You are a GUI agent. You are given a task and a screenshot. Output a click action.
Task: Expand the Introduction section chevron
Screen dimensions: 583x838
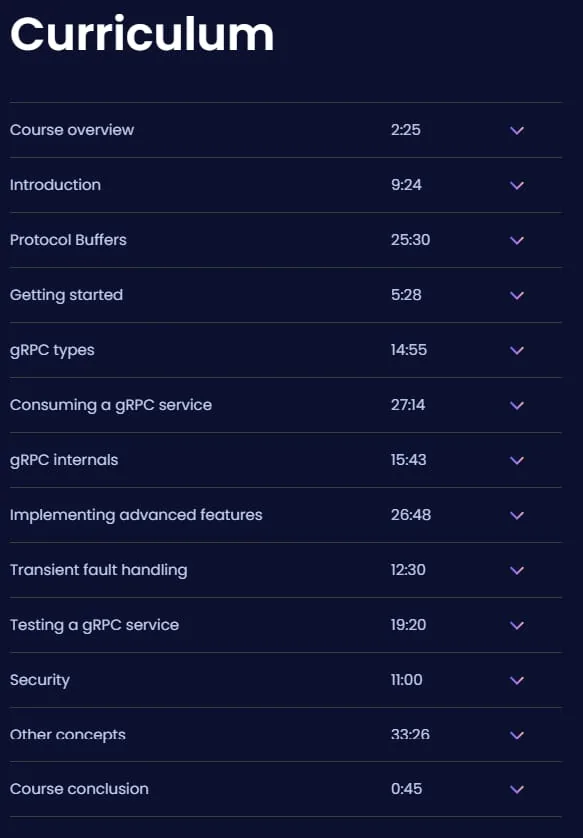coord(517,185)
